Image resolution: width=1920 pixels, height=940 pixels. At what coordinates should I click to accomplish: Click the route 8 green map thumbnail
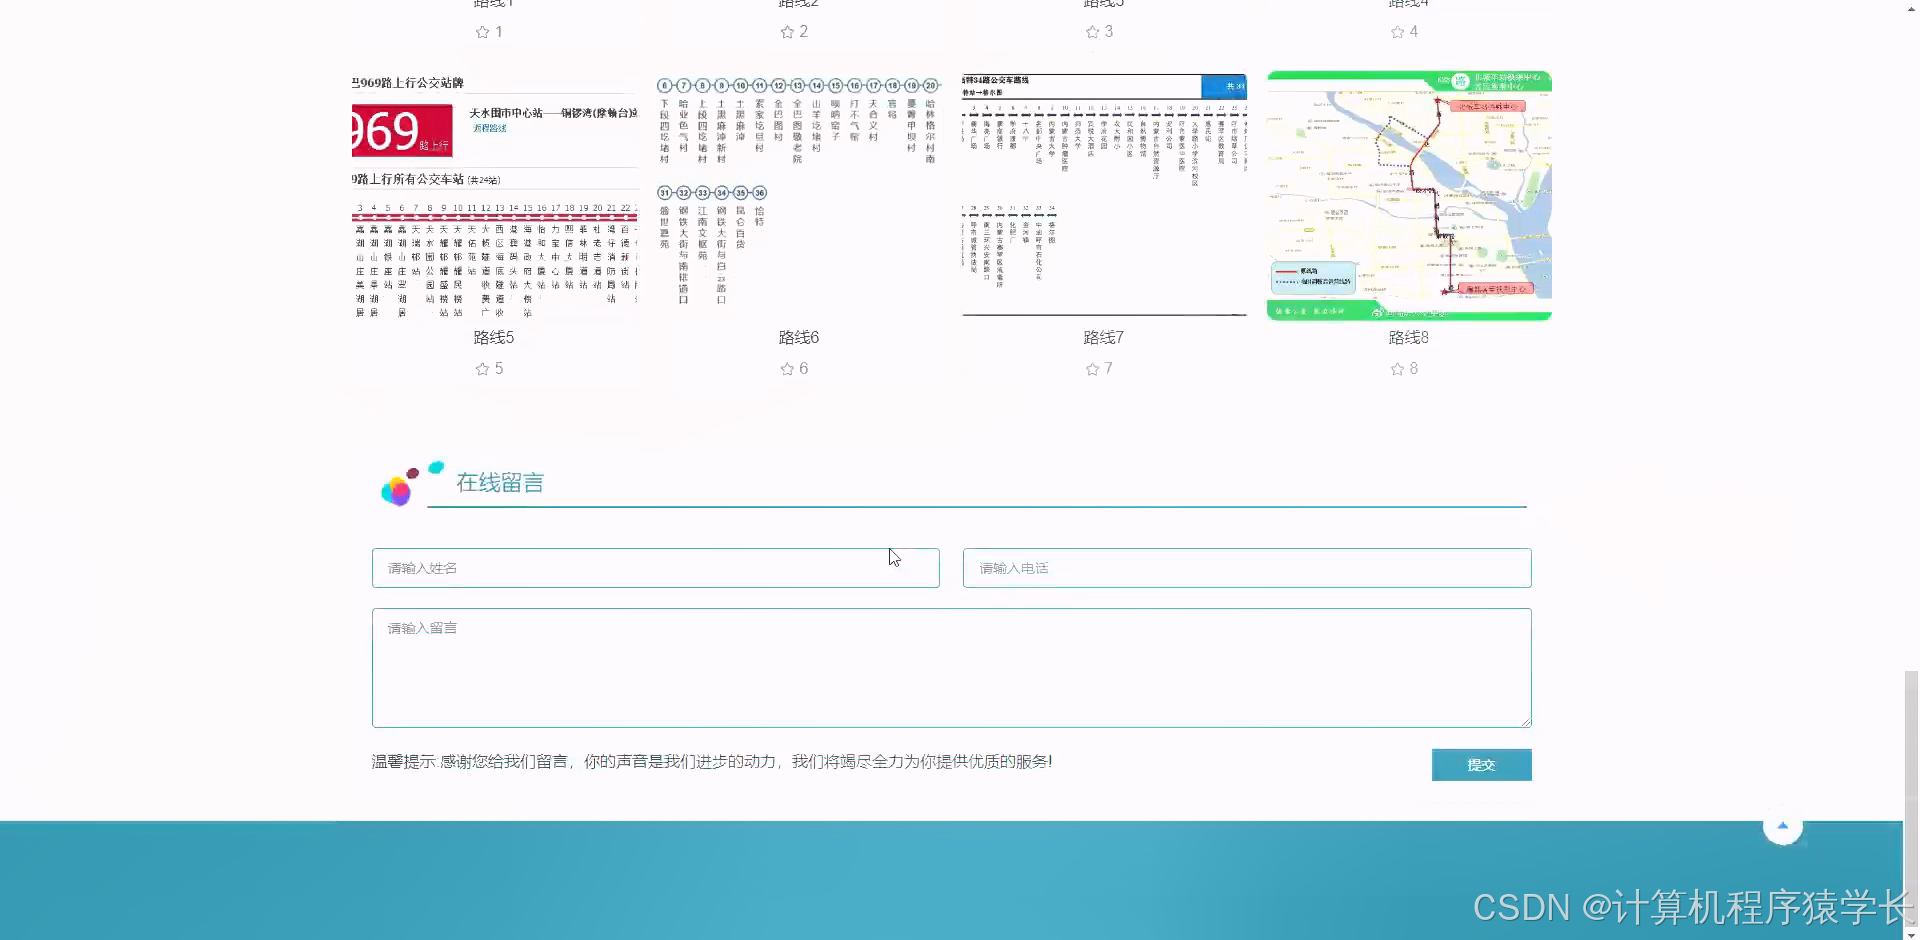click(x=1407, y=195)
